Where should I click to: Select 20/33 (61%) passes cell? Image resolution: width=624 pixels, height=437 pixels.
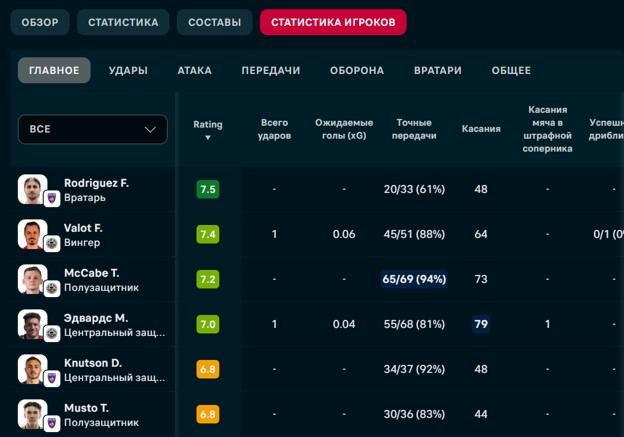414,189
